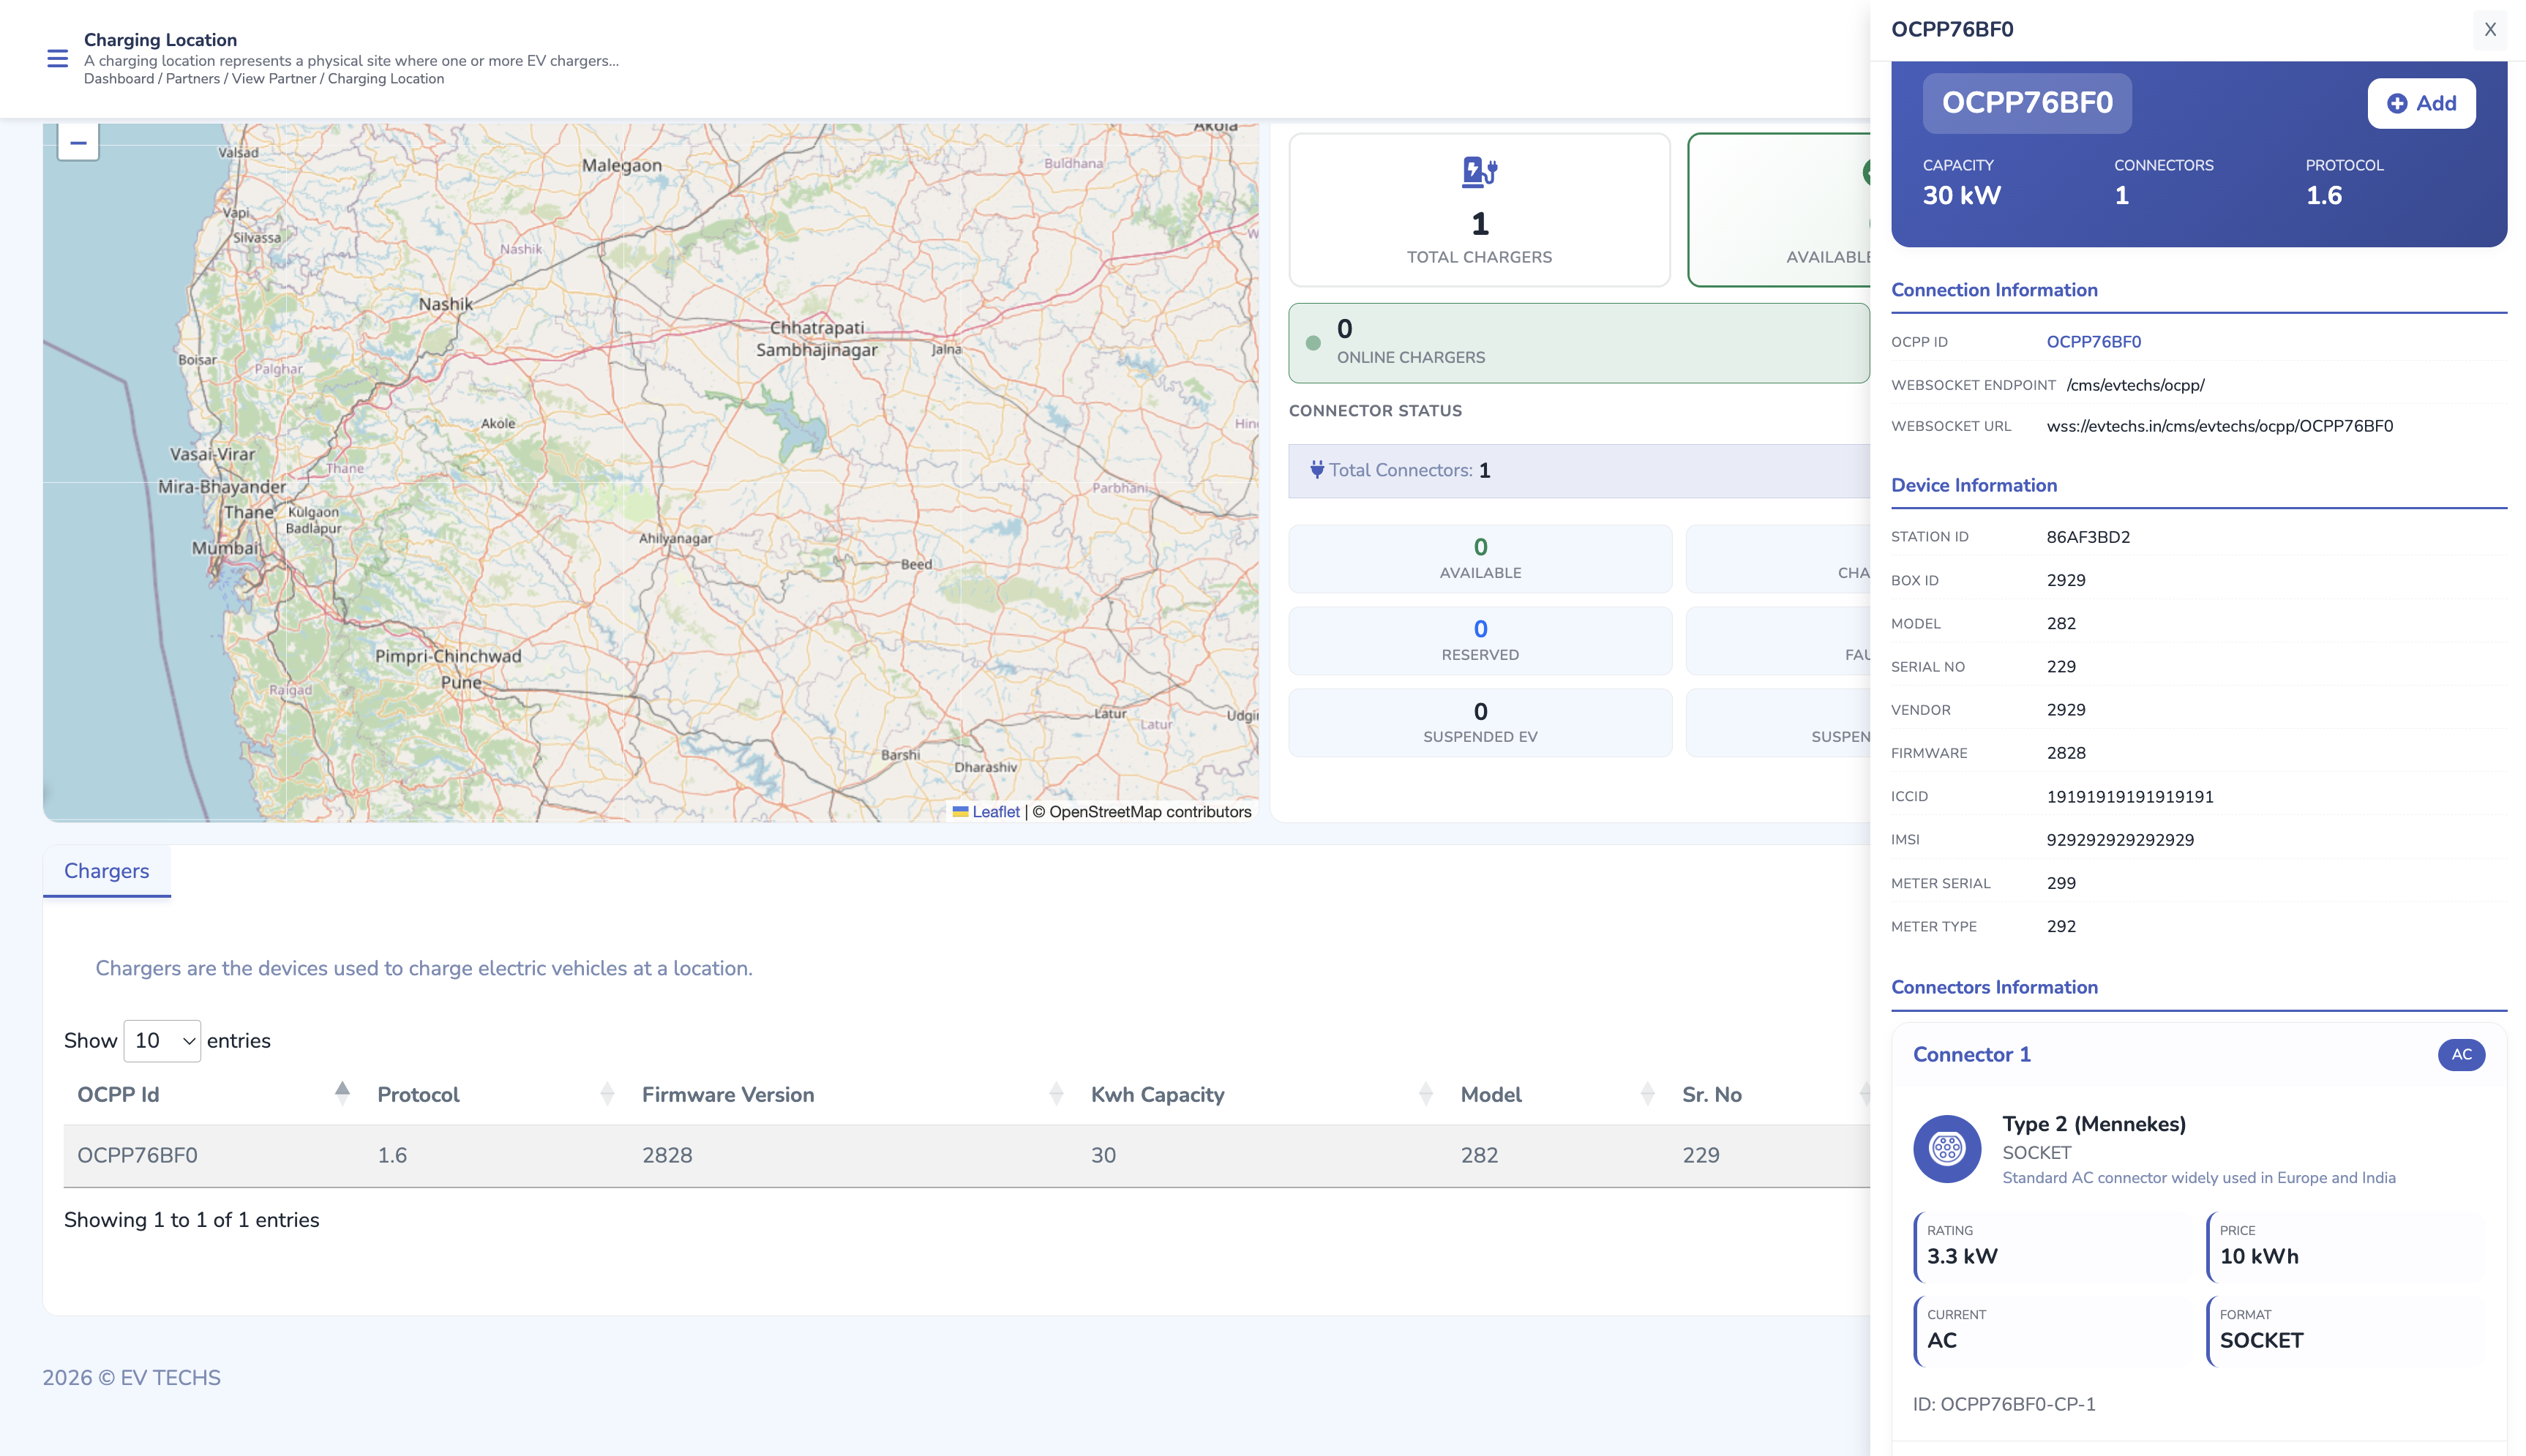Select the OCPP76BF0 table row
The width and height of the screenshot is (2526, 1456).
[700, 1155]
